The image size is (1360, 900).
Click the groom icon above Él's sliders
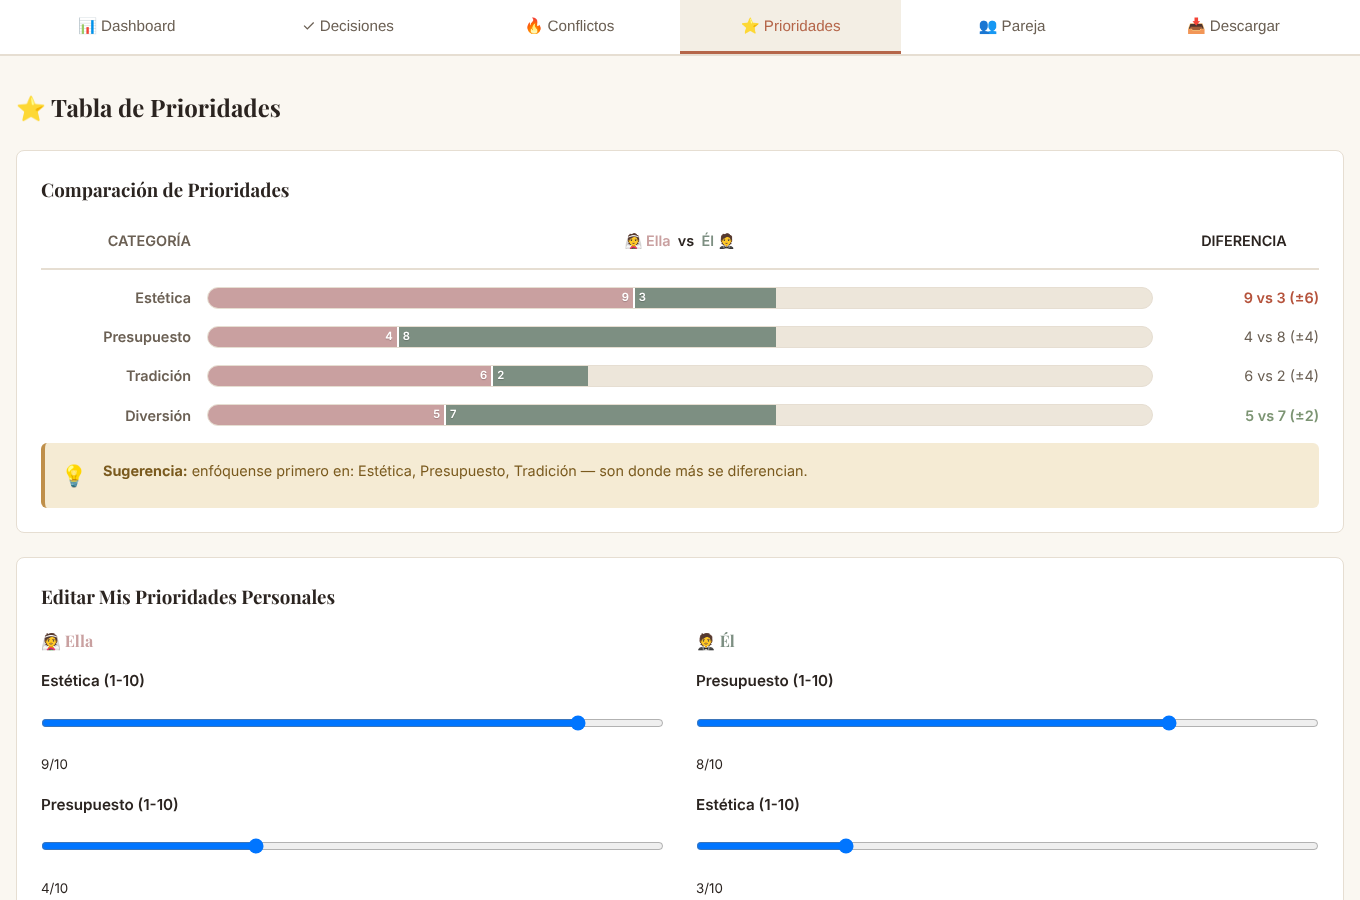[706, 641]
